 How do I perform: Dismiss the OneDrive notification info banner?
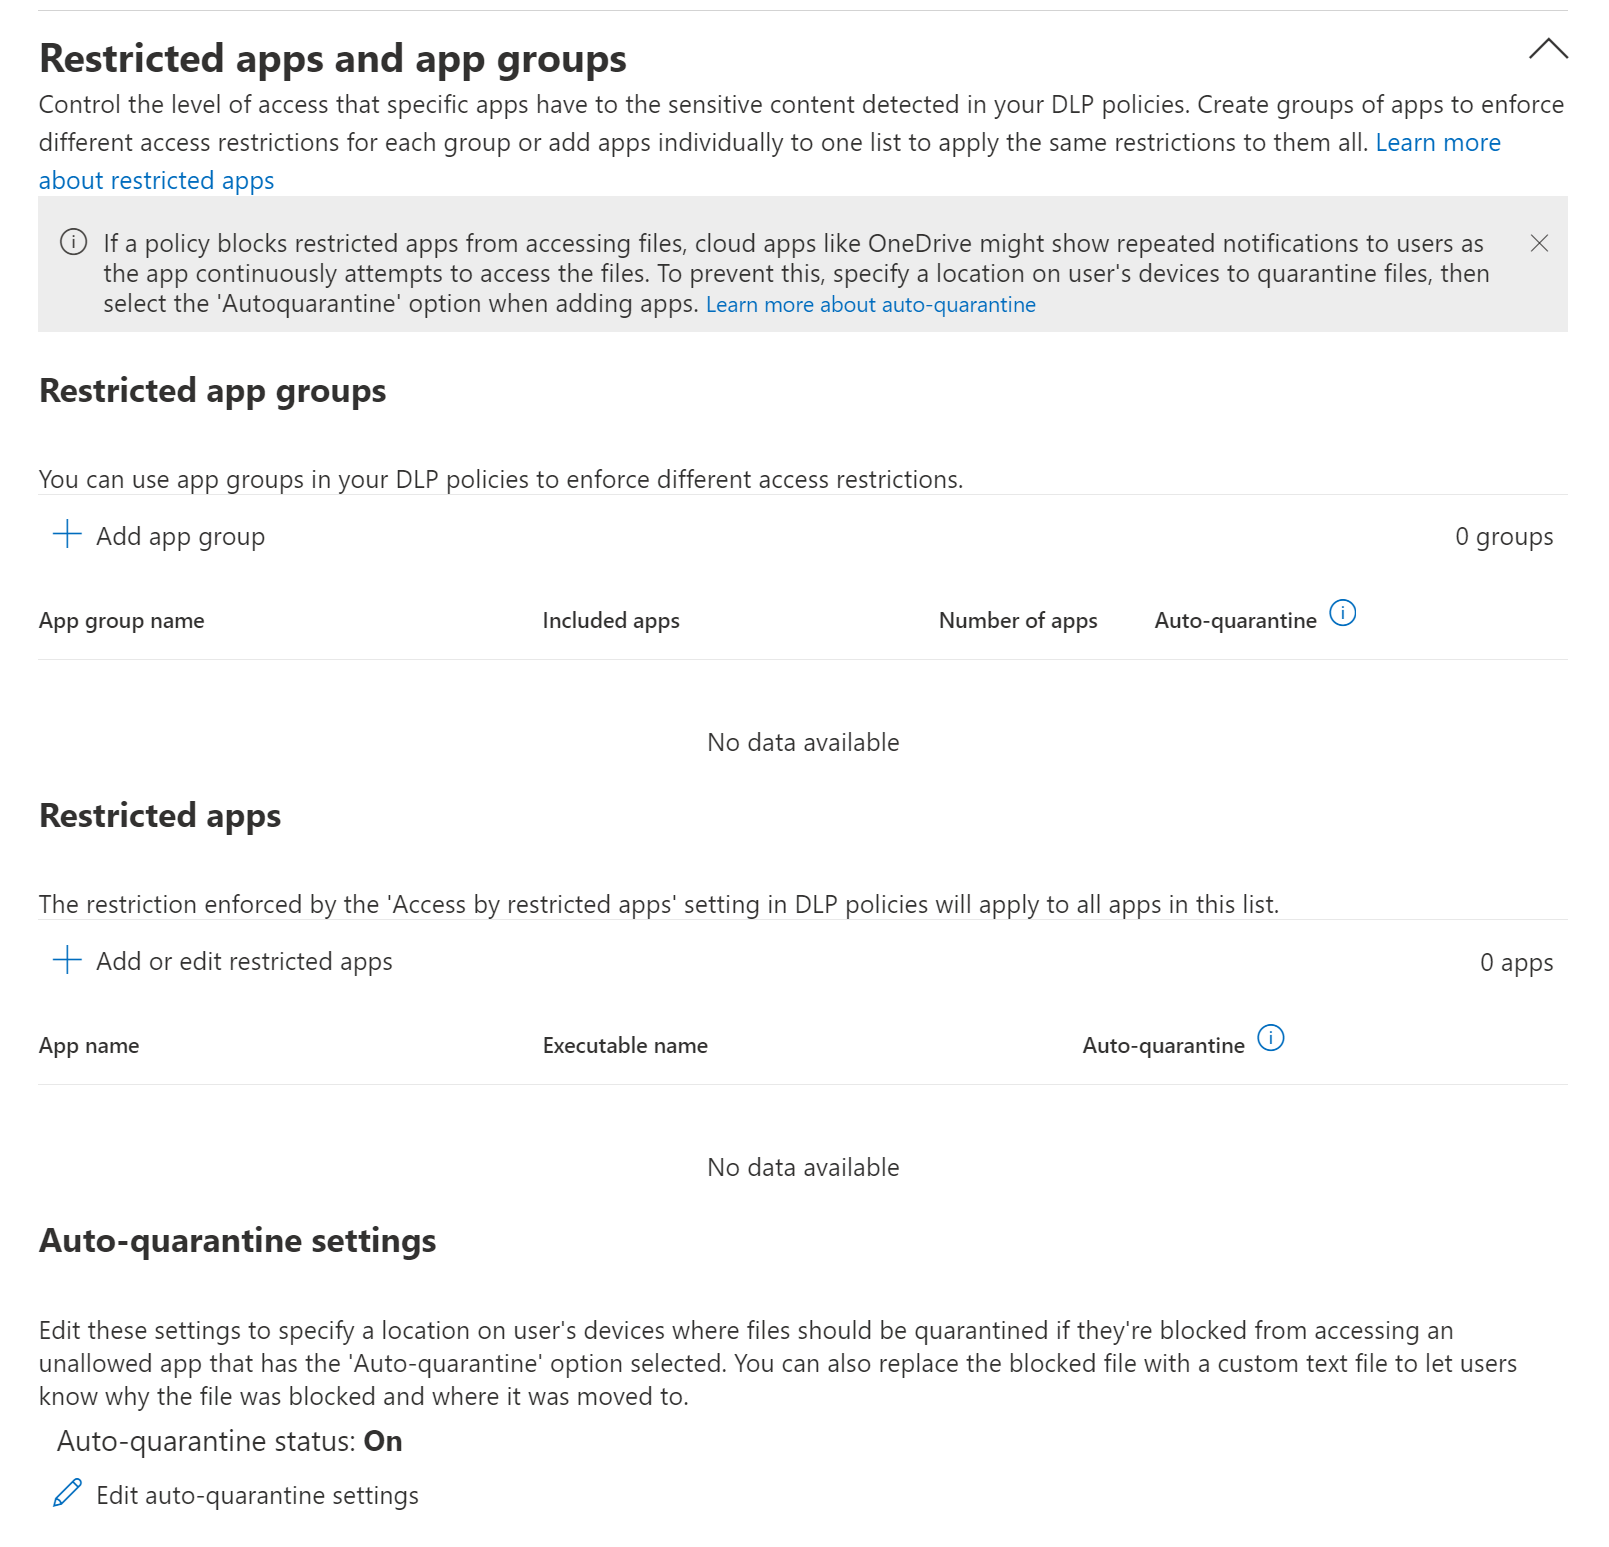click(1539, 243)
